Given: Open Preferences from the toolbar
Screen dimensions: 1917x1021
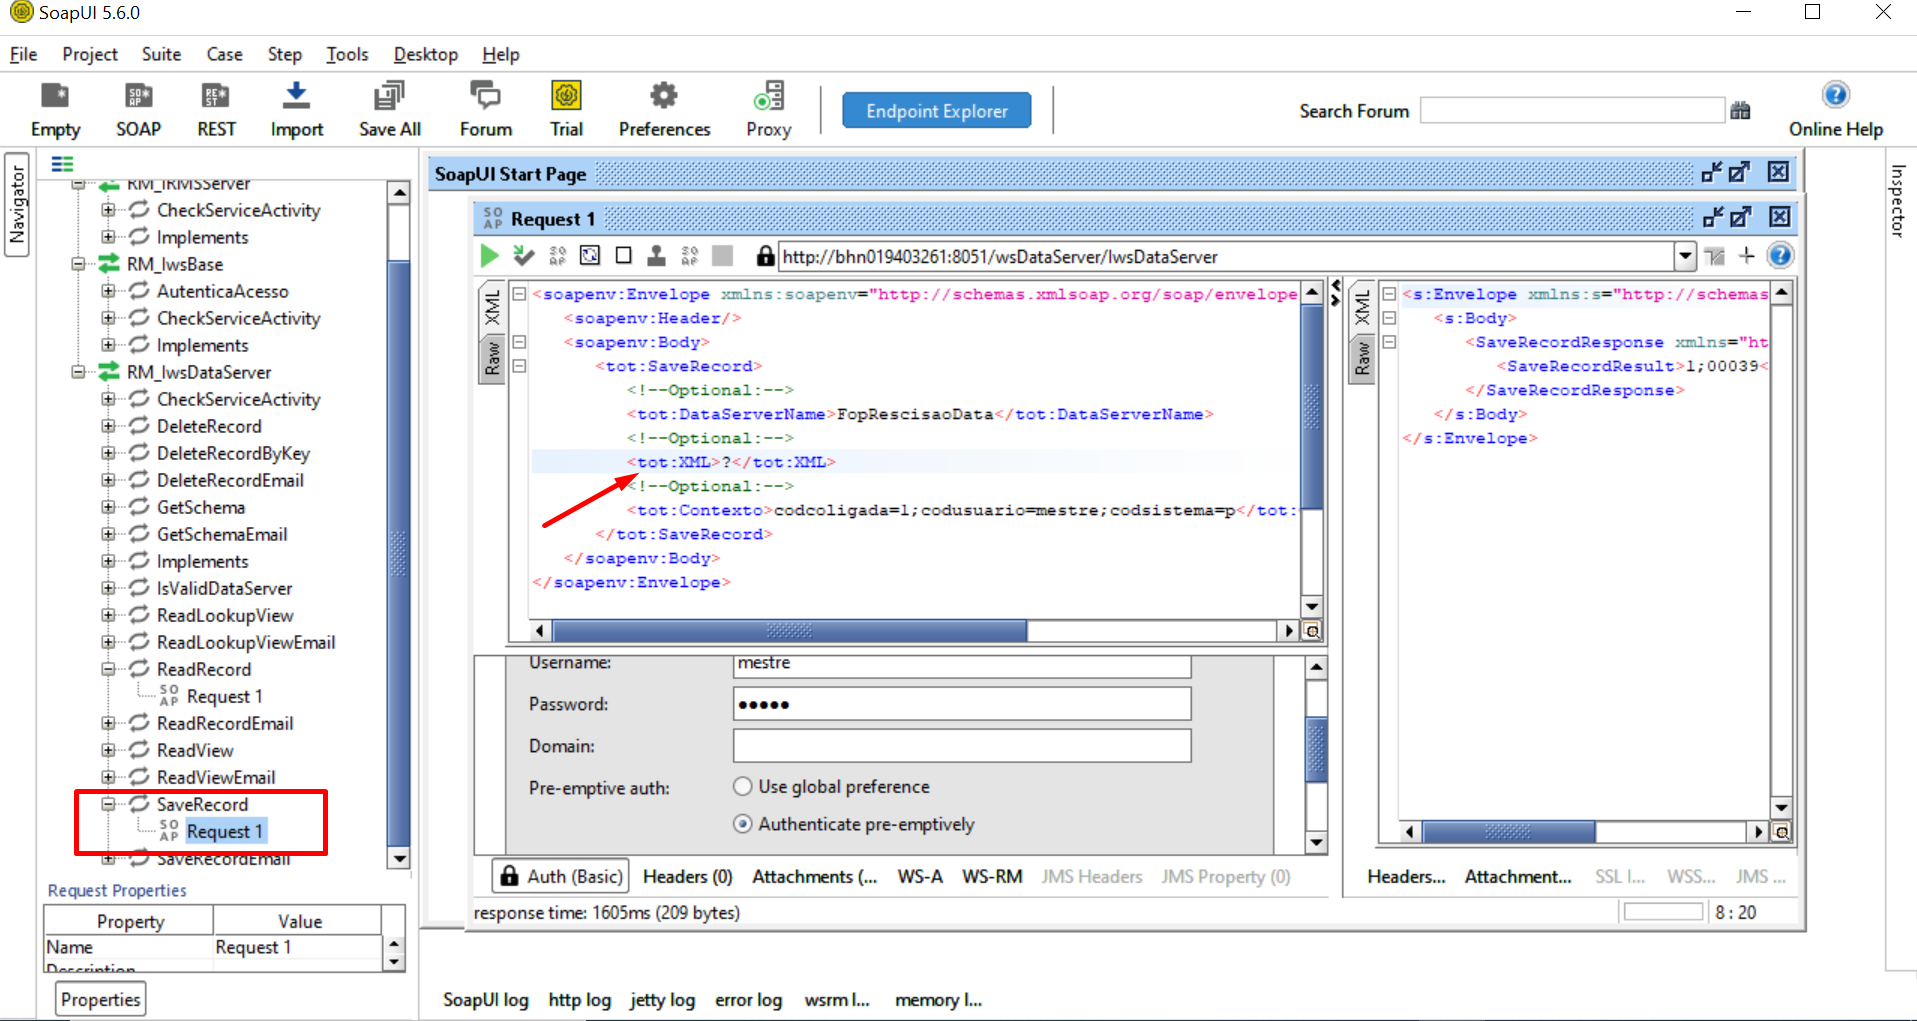Looking at the screenshot, I should point(664,109).
